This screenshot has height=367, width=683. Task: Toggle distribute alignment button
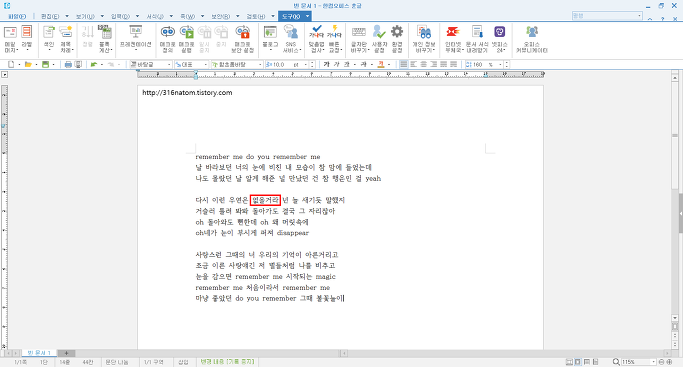[x=444, y=64]
